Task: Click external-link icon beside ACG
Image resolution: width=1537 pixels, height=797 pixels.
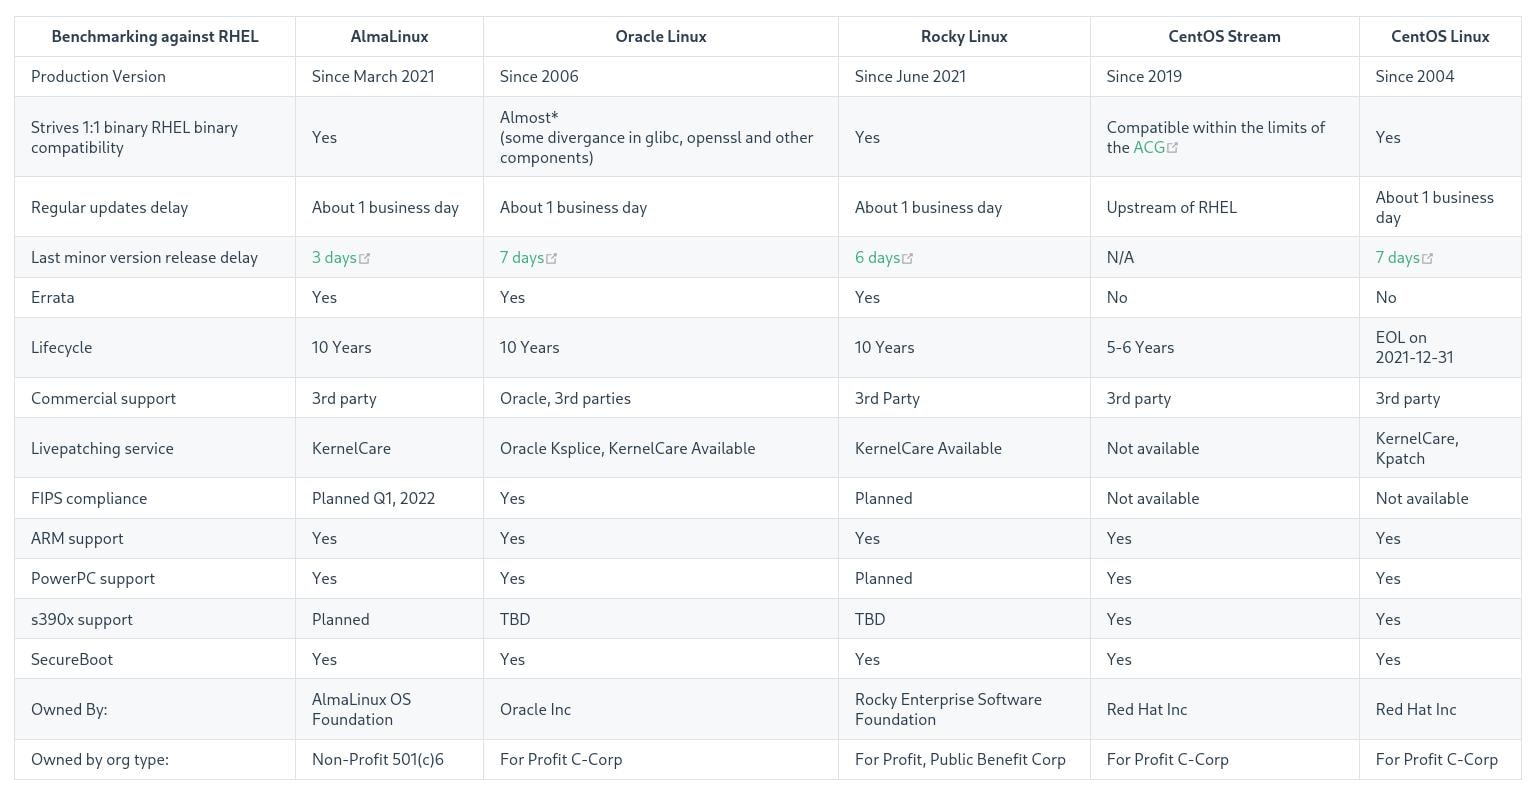Action: pyautogui.click(x=1173, y=148)
